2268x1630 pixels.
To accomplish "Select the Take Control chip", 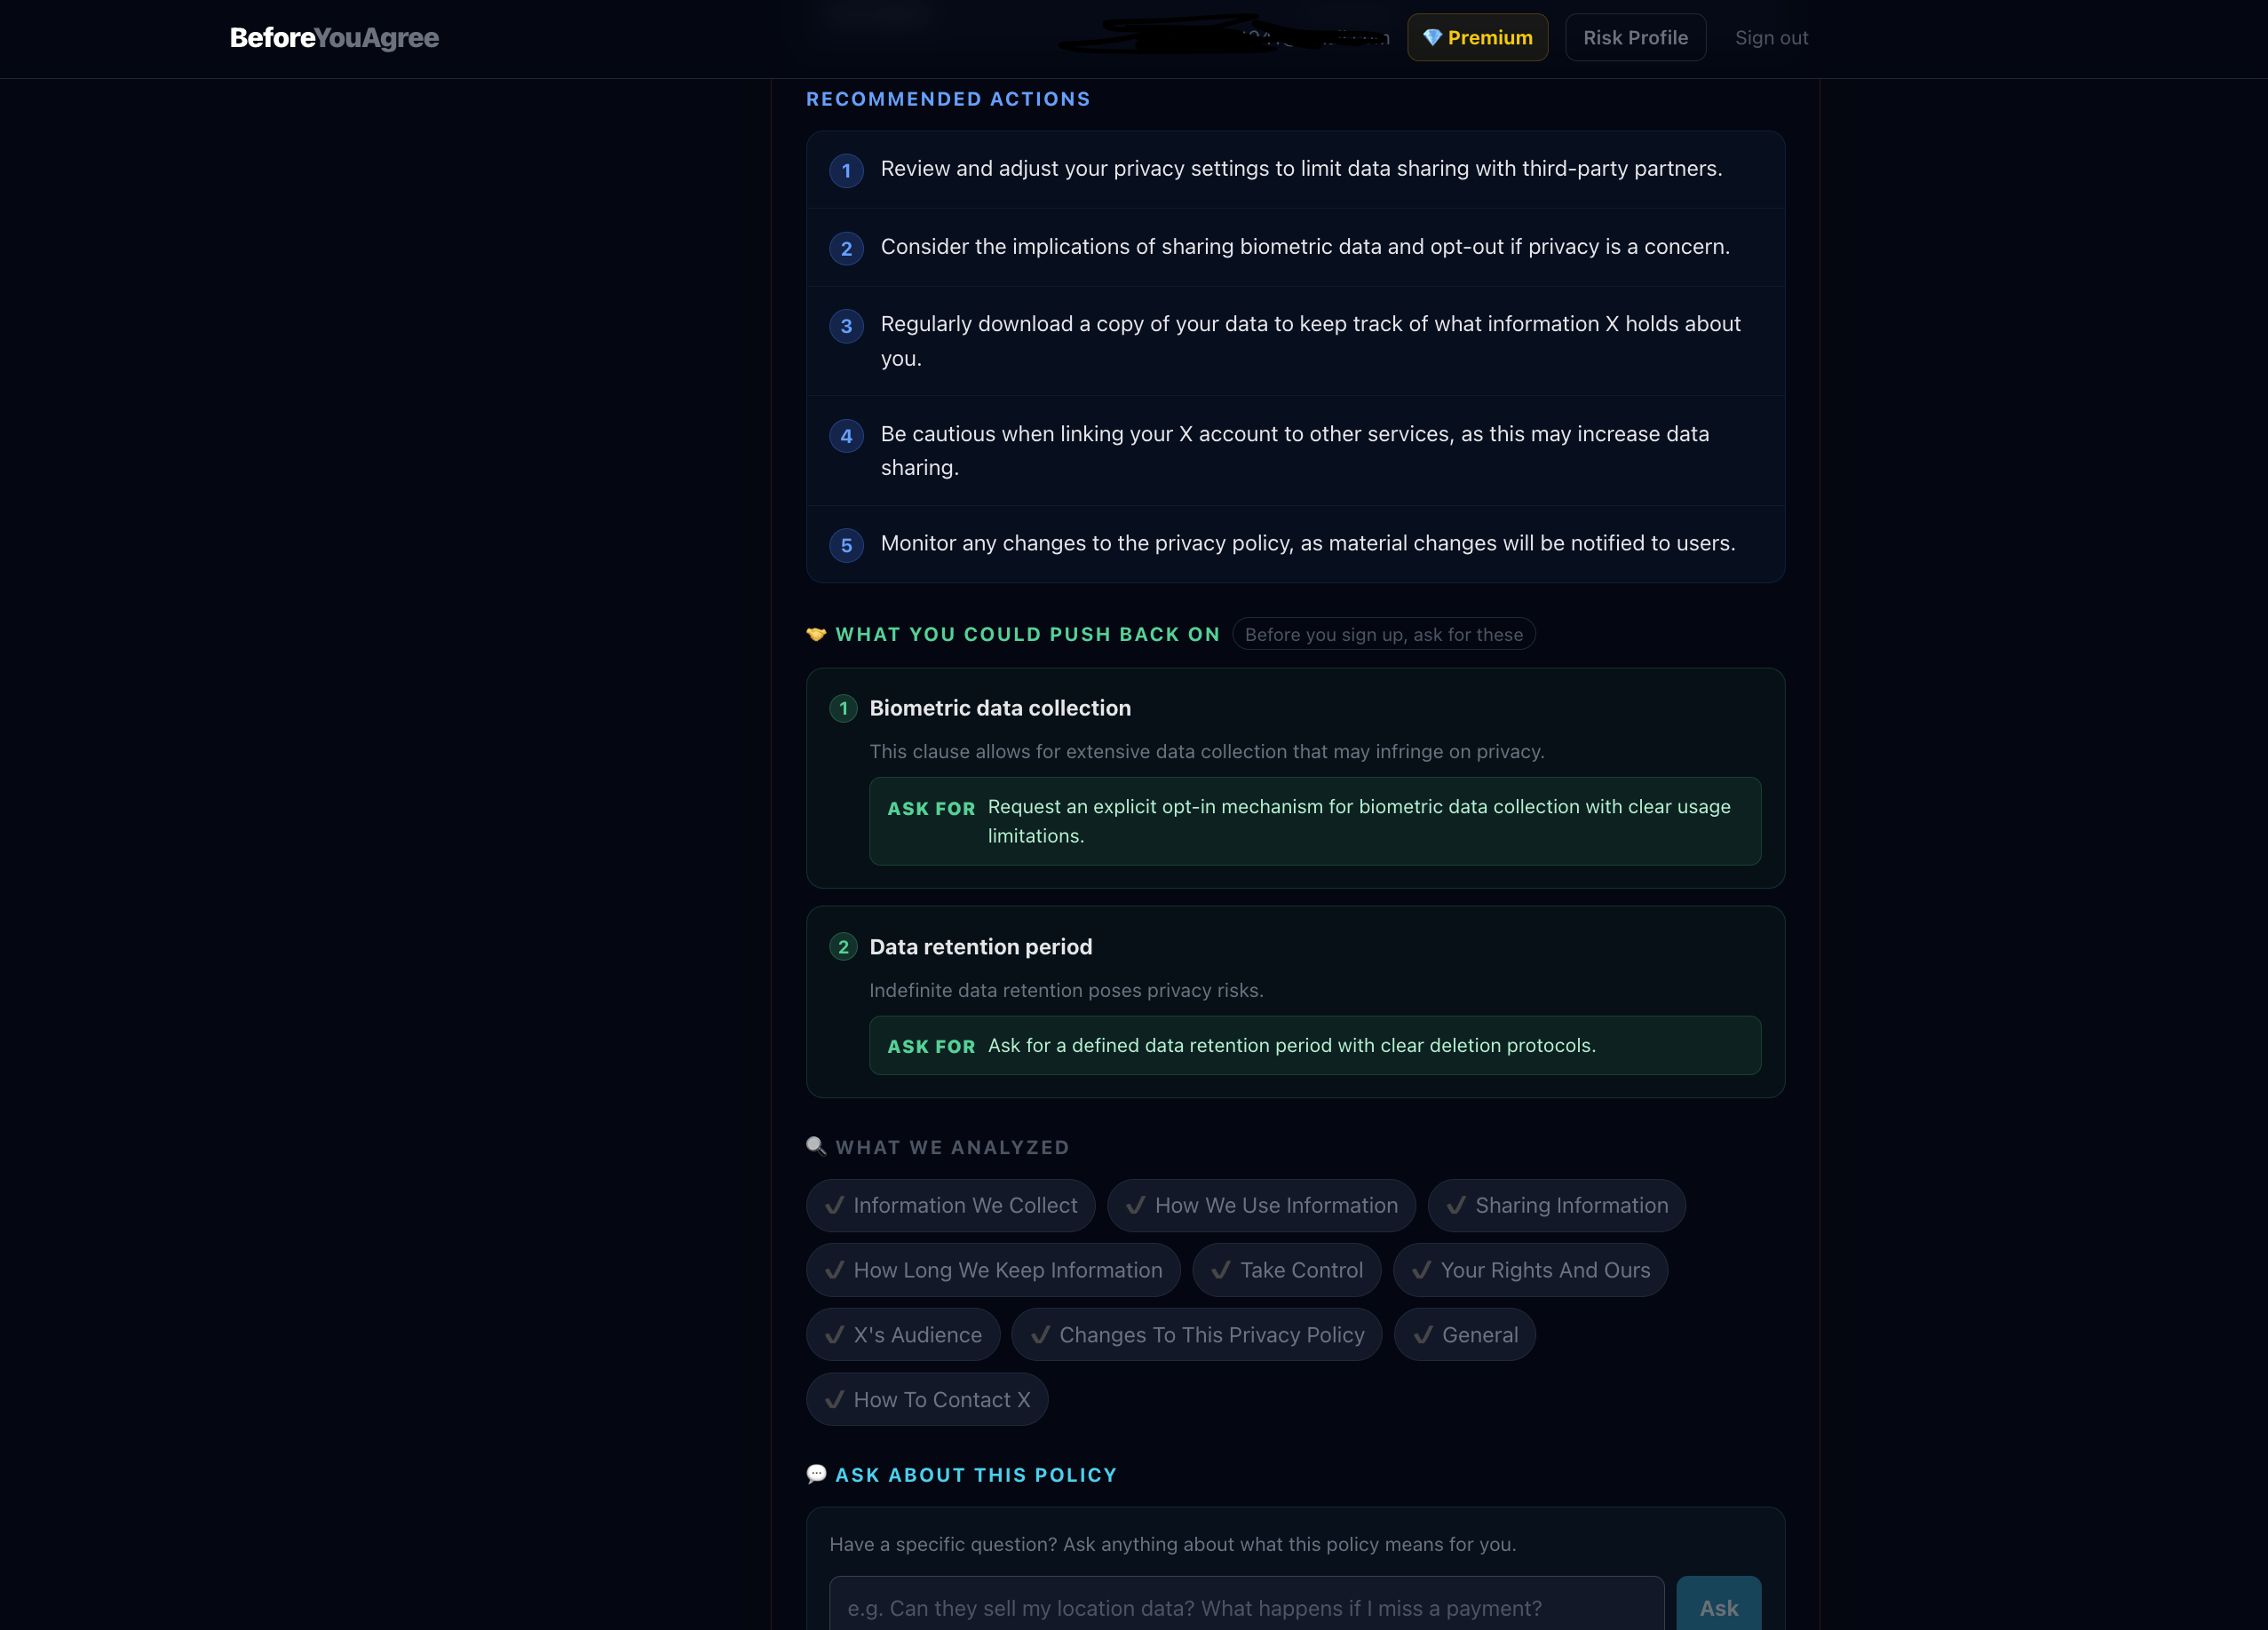I will coord(1286,1270).
